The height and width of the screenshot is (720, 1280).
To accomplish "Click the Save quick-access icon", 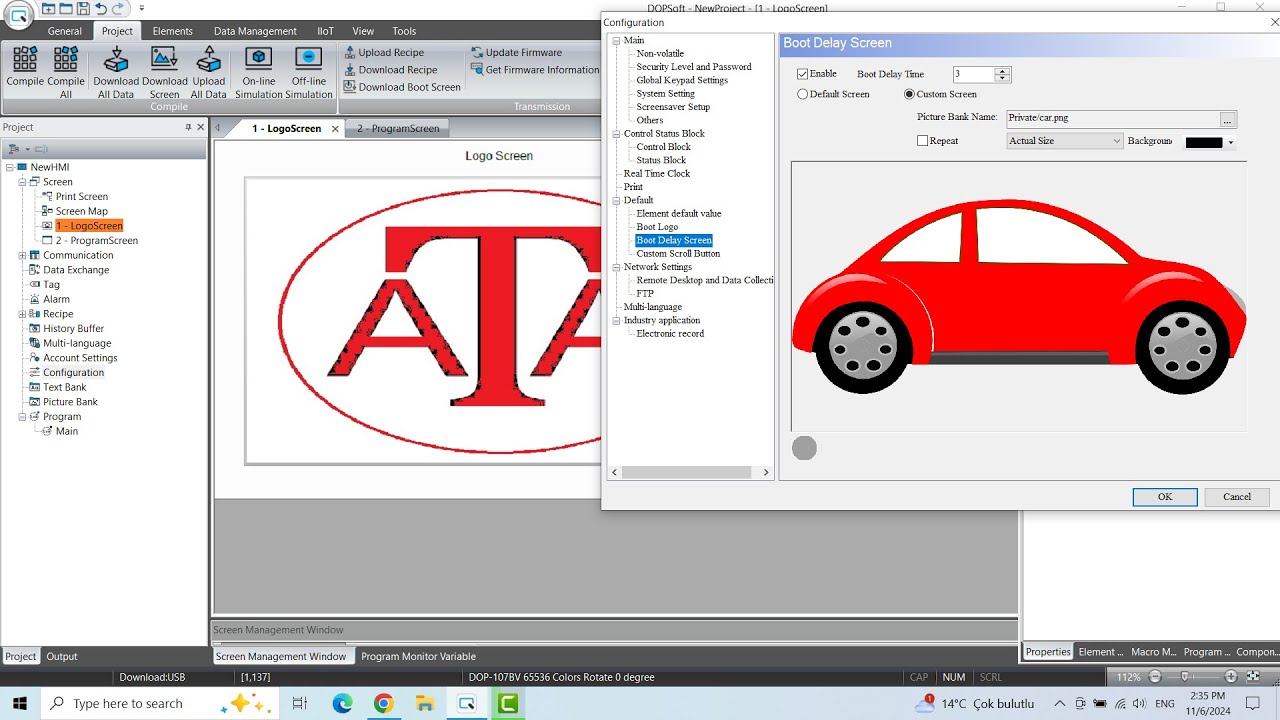I will [x=83, y=9].
